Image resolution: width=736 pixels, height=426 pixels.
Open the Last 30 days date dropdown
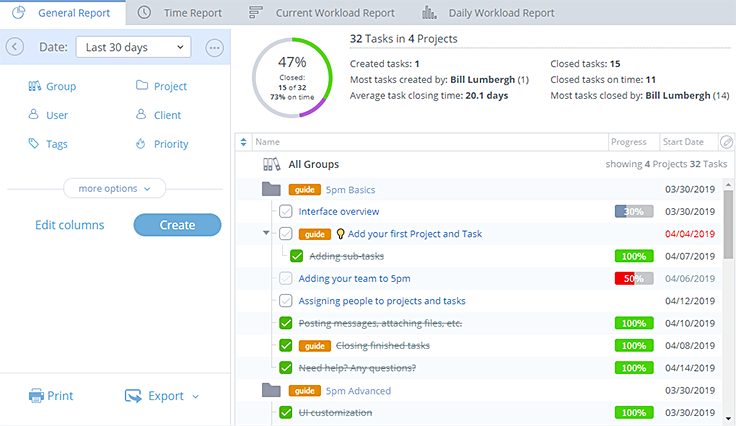click(133, 47)
